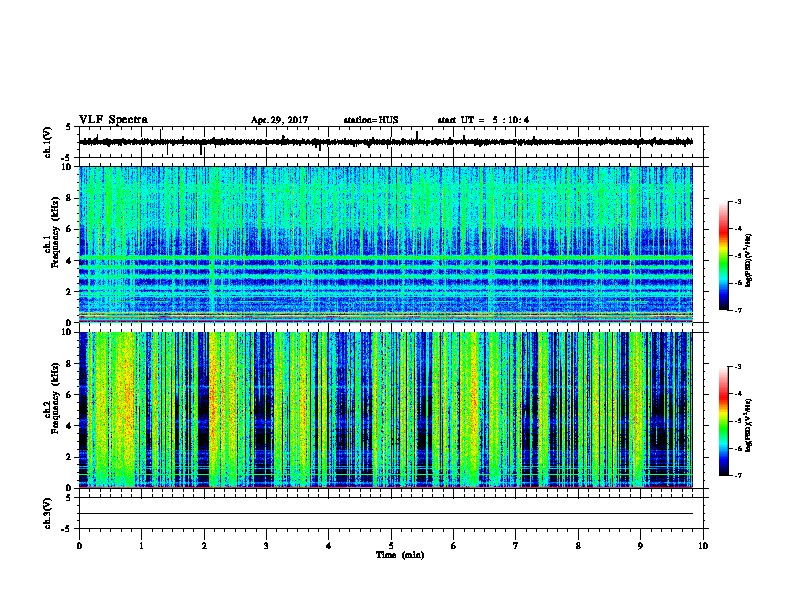Click time axis tick label "9"
This screenshot has height=612, width=792.
[x=640, y=546]
